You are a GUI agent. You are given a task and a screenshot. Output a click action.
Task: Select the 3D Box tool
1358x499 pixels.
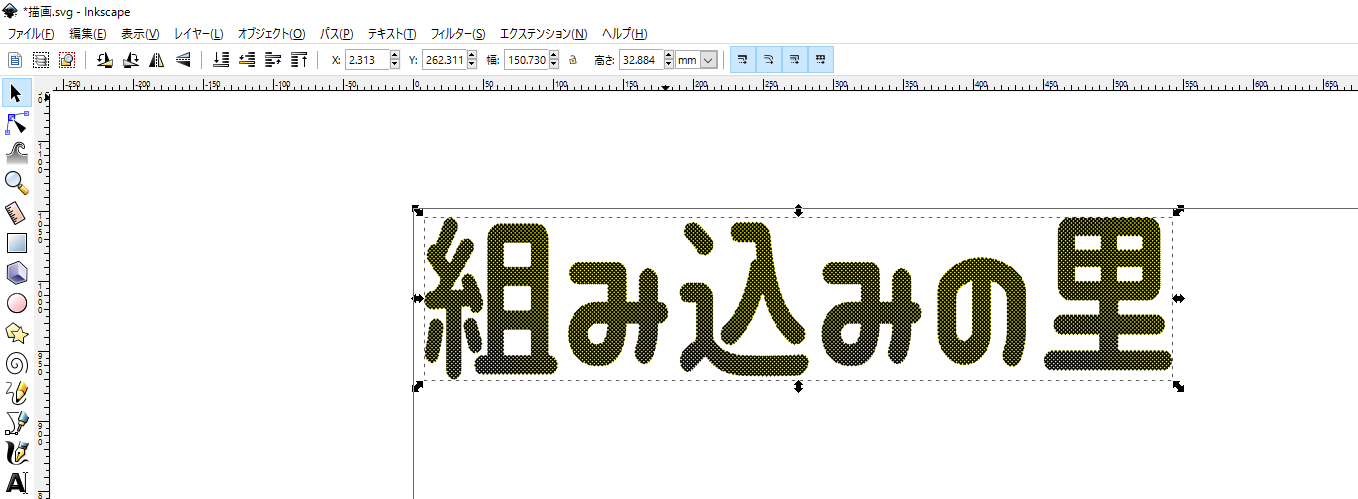click(x=16, y=272)
